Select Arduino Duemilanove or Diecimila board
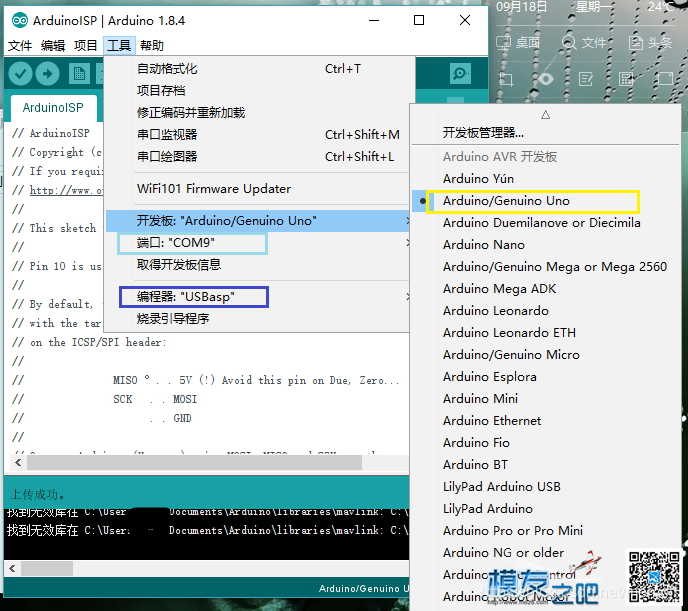Image resolution: width=688 pixels, height=611 pixels. [545, 223]
